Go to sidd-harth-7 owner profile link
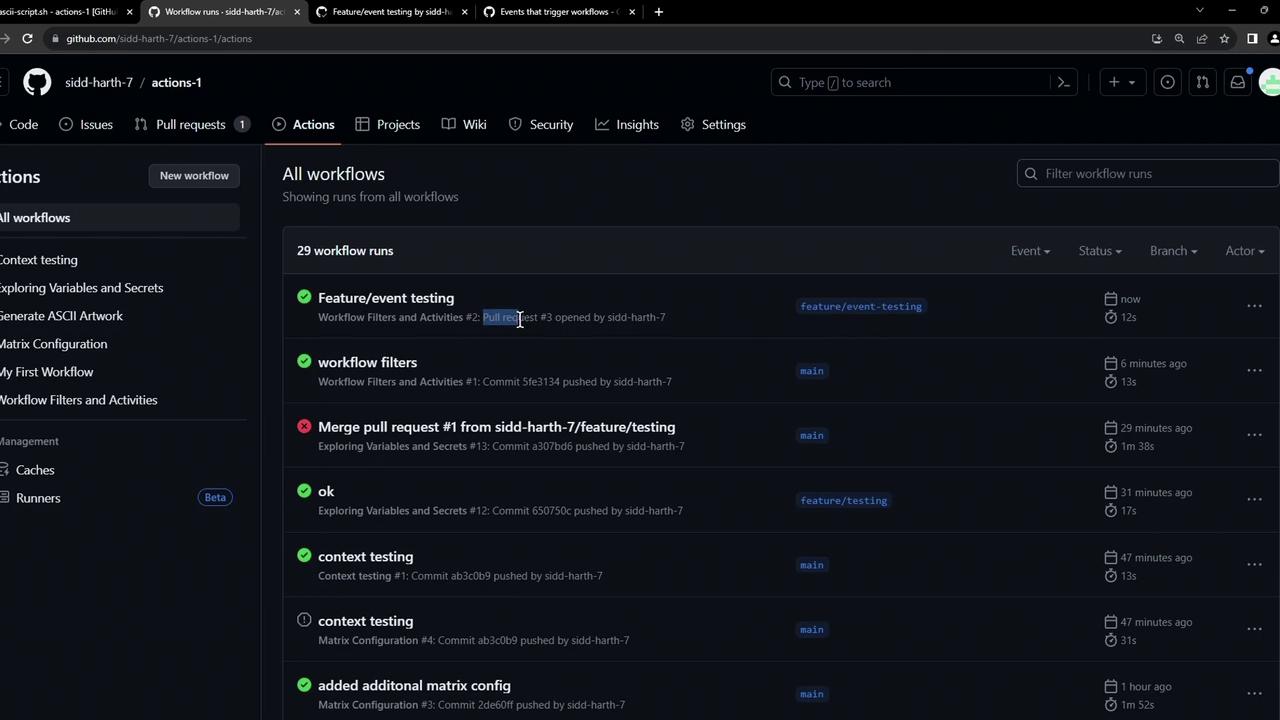 99,82
